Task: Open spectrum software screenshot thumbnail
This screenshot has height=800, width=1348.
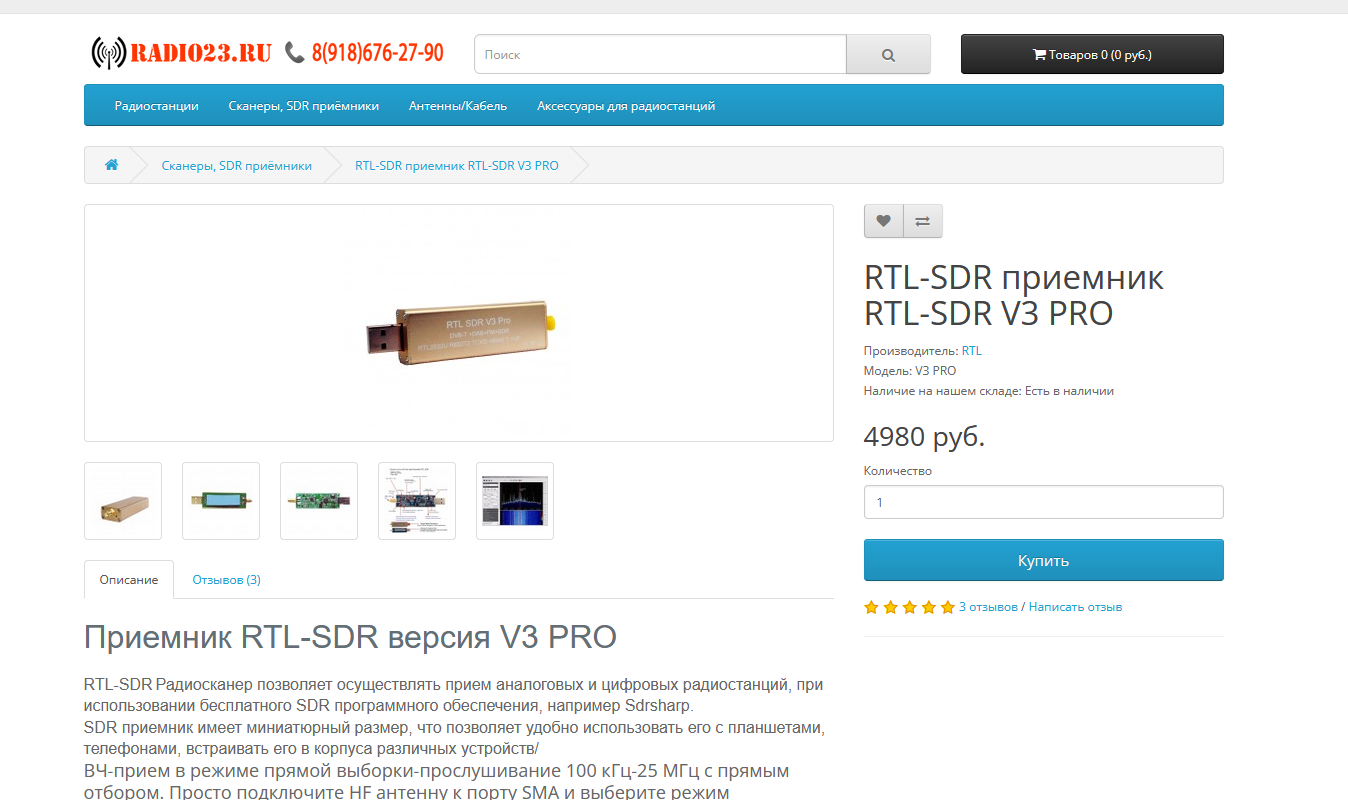Action: tap(515, 501)
